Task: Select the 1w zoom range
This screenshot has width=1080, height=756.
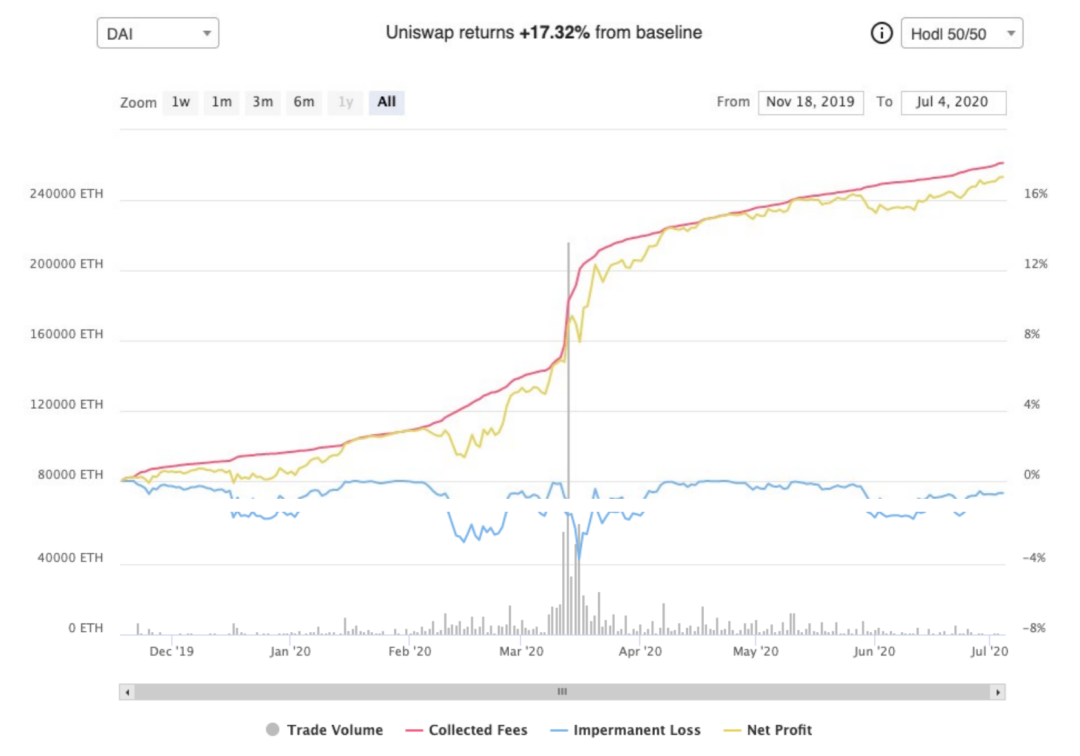Action: click(180, 103)
